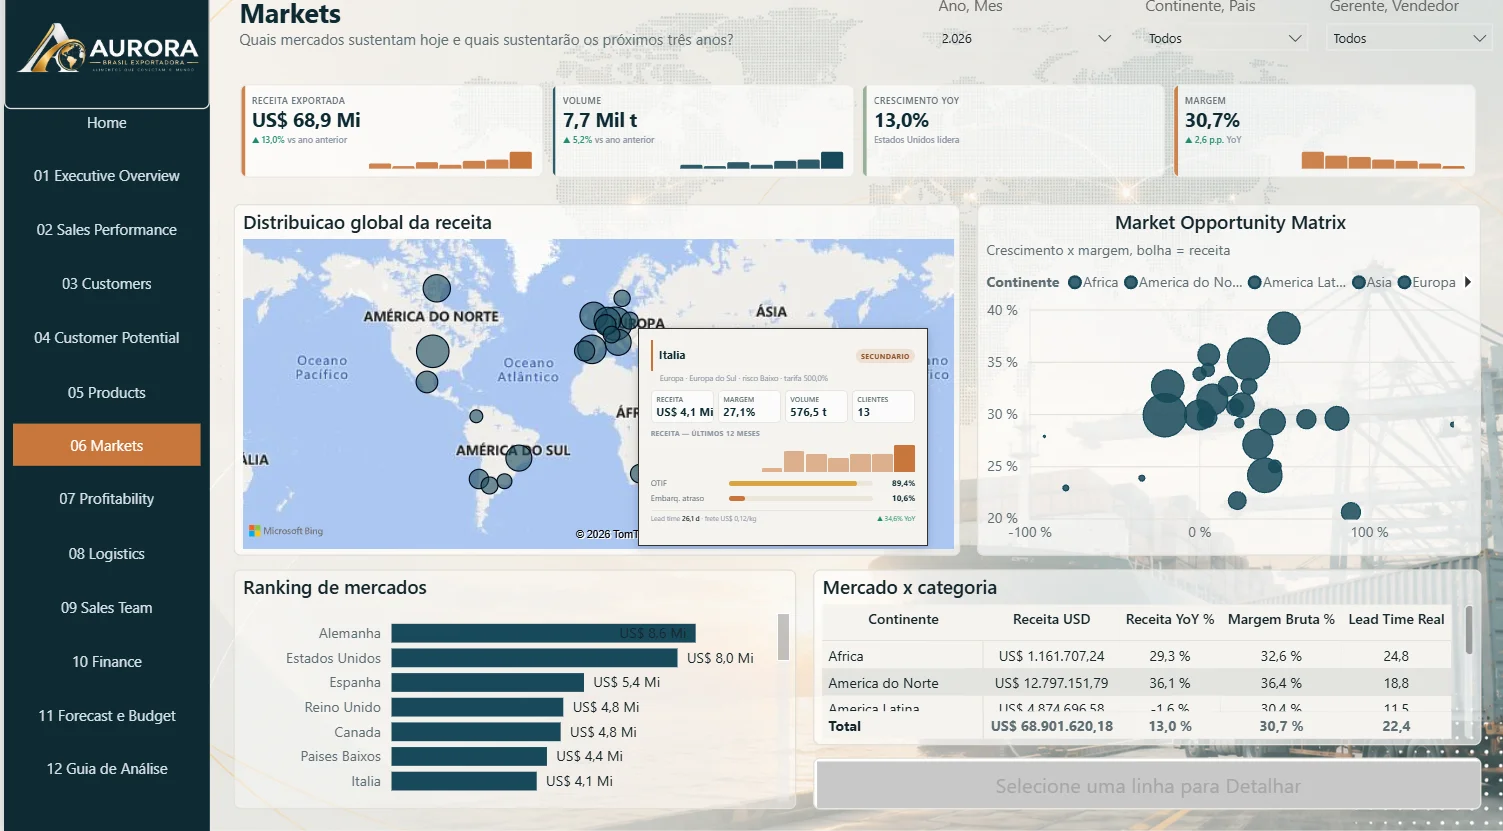The height and width of the screenshot is (831, 1503).
Task: Select the Africa row in the table
Action: [1137, 656]
